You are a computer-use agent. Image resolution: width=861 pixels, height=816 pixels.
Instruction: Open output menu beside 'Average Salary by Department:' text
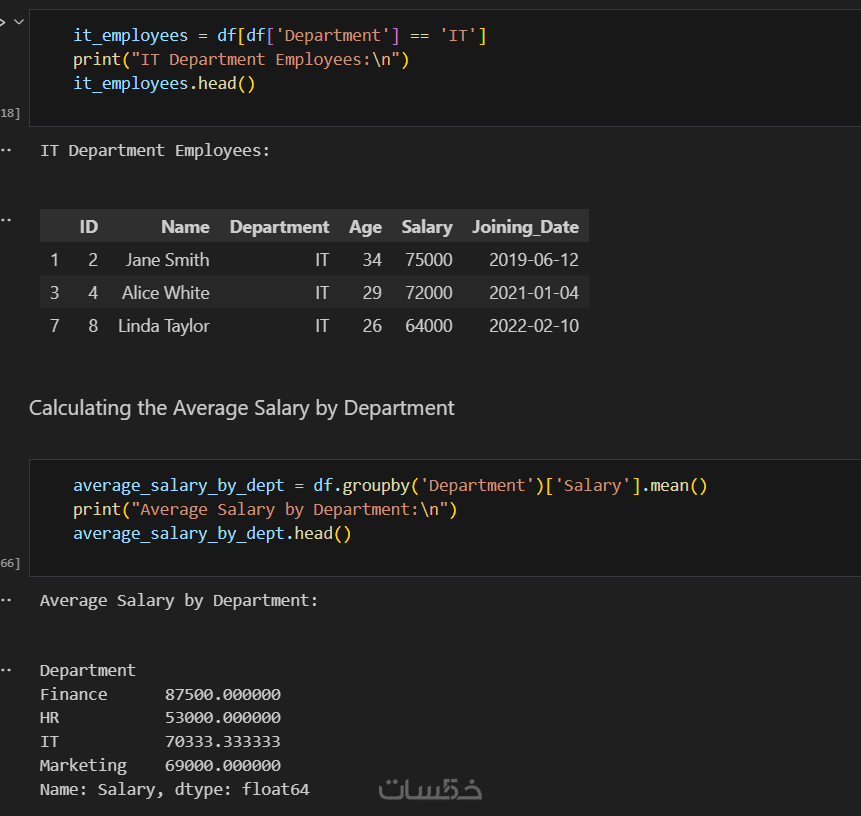7,601
